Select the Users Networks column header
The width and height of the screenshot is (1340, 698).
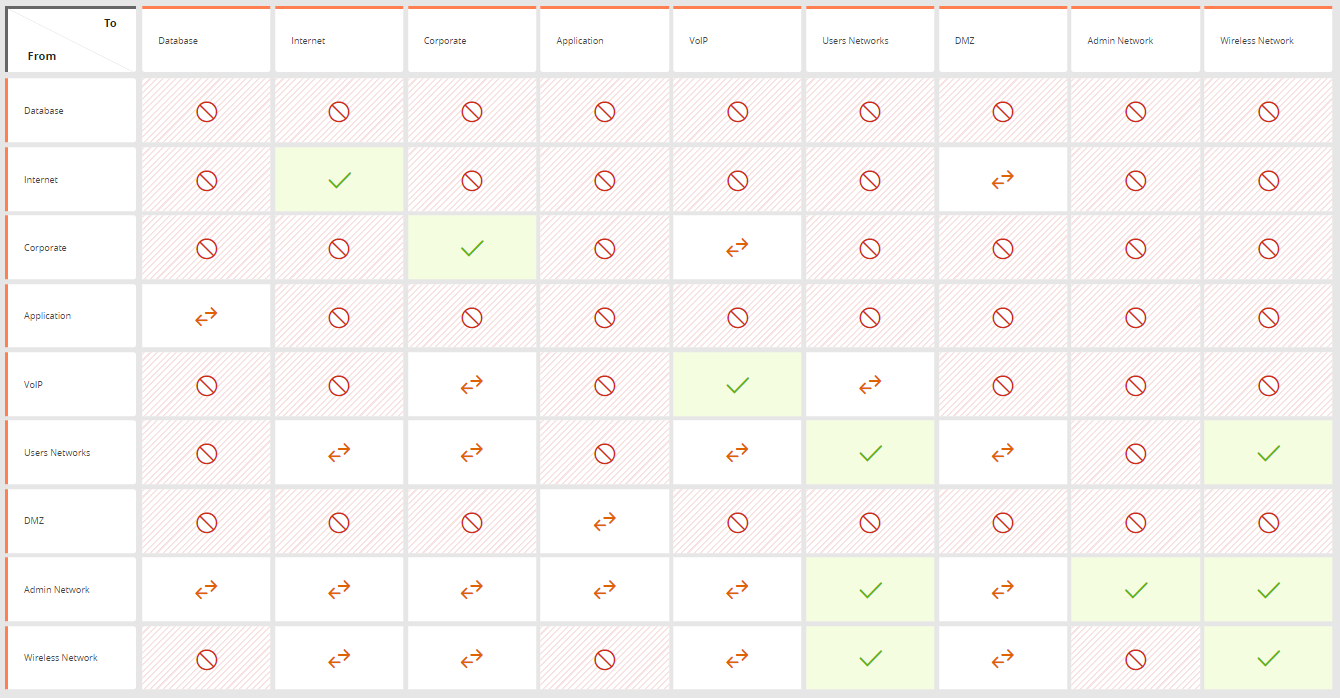tap(870, 41)
